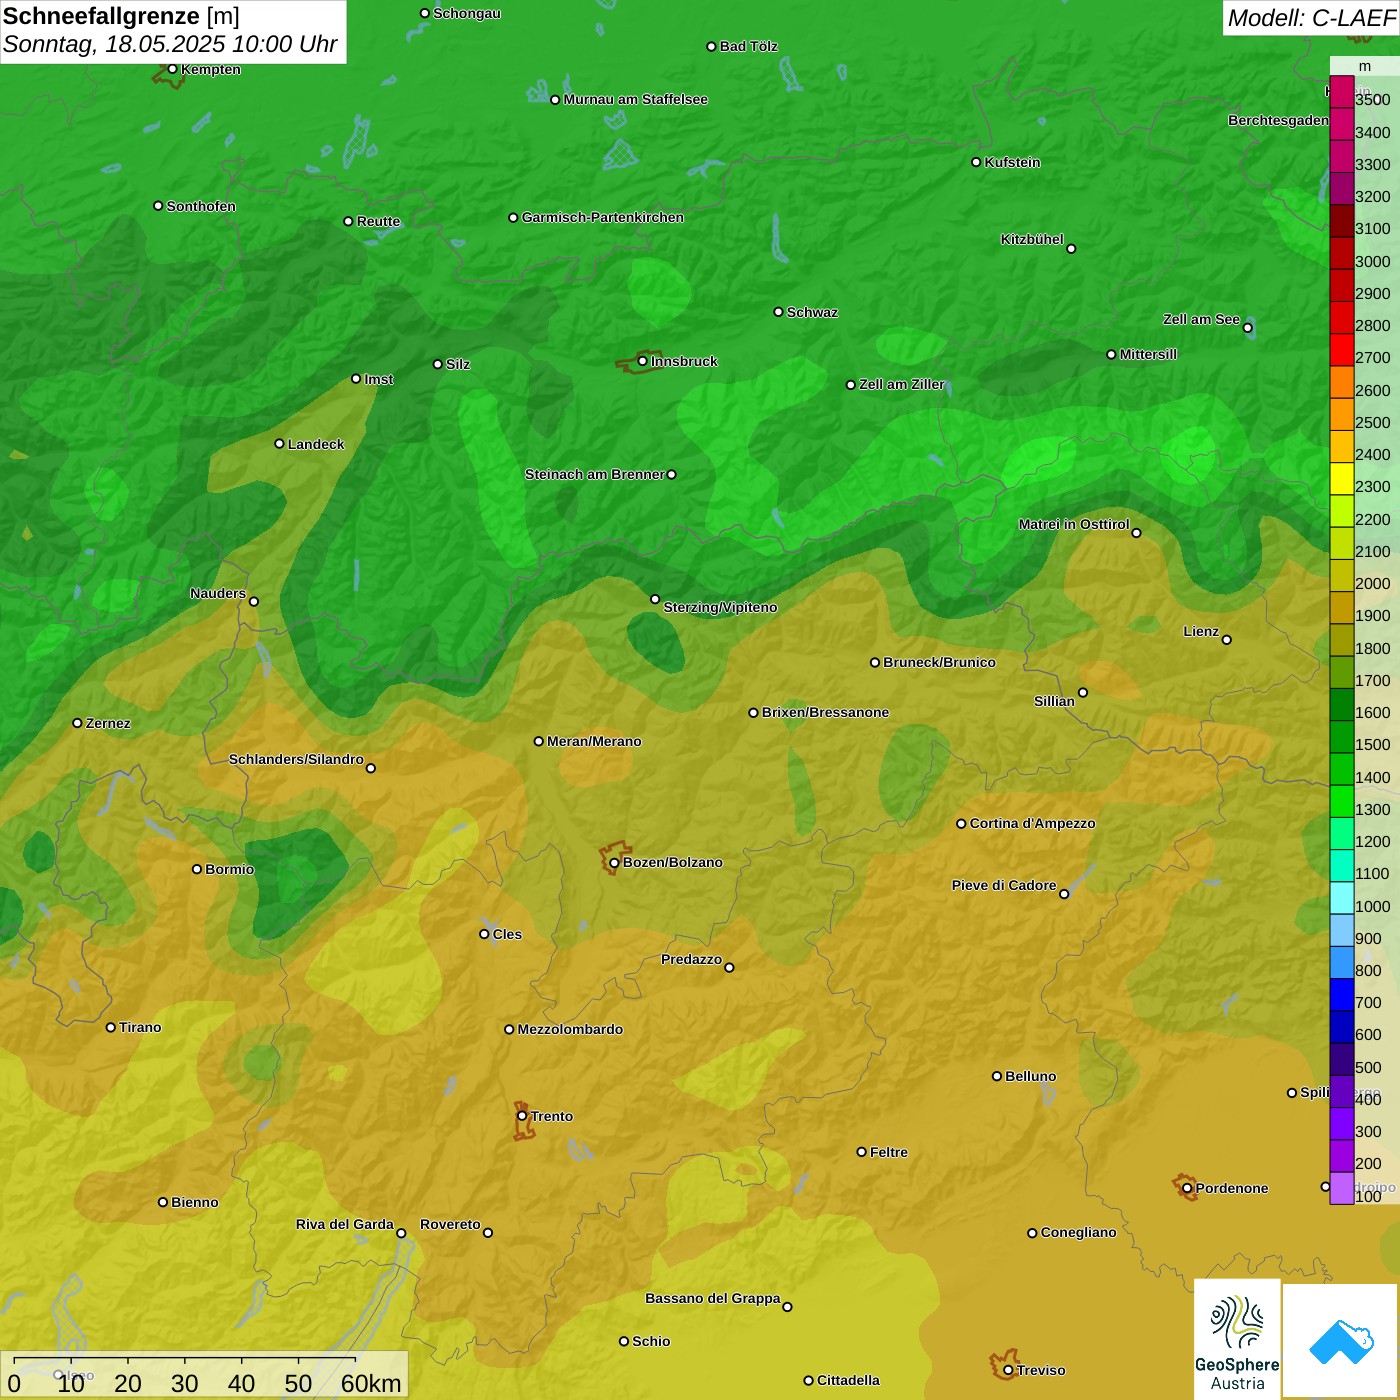Click the 'Kufstein' city label
The width and height of the screenshot is (1400, 1400).
[1013, 162]
